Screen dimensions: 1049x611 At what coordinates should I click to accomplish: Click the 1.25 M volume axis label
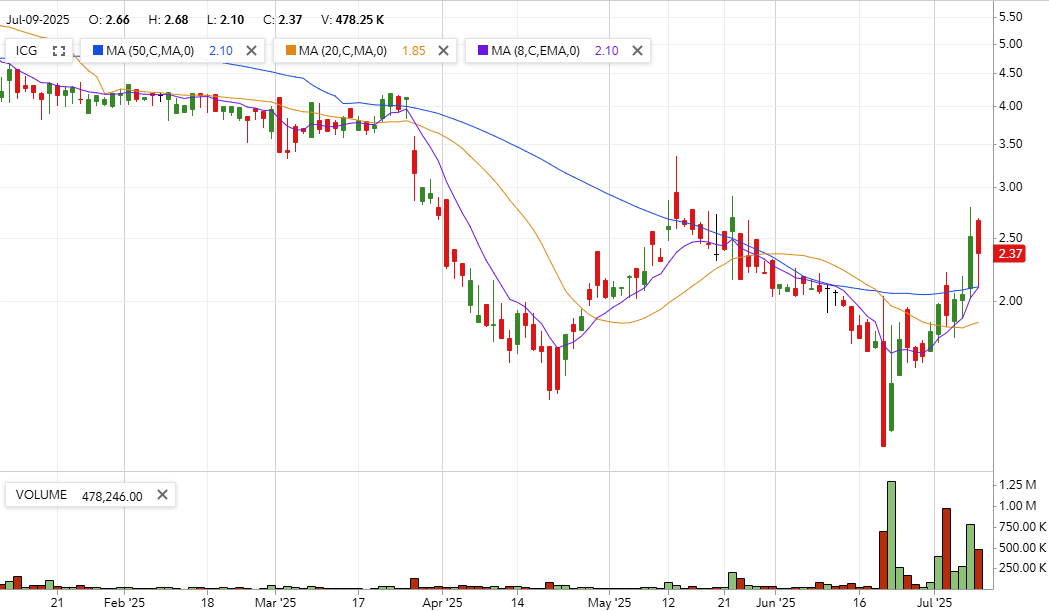click(1018, 485)
